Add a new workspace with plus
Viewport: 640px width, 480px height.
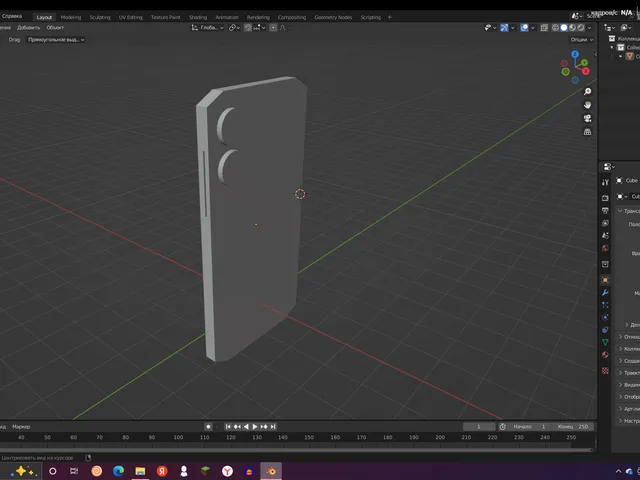point(389,17)
